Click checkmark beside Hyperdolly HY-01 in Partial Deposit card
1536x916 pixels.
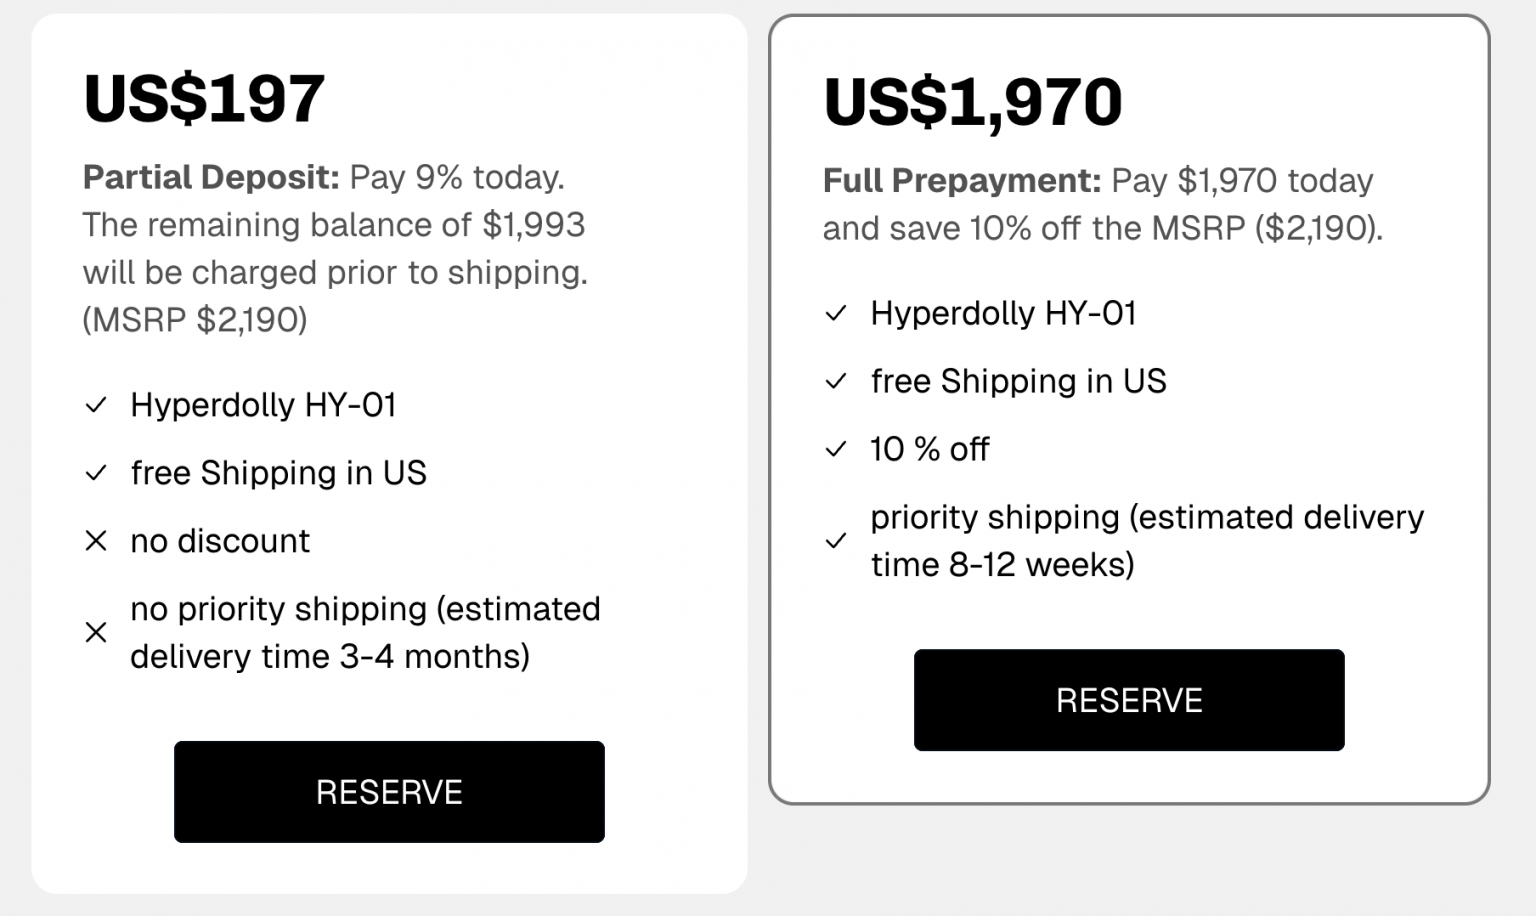tap(96, 405)
